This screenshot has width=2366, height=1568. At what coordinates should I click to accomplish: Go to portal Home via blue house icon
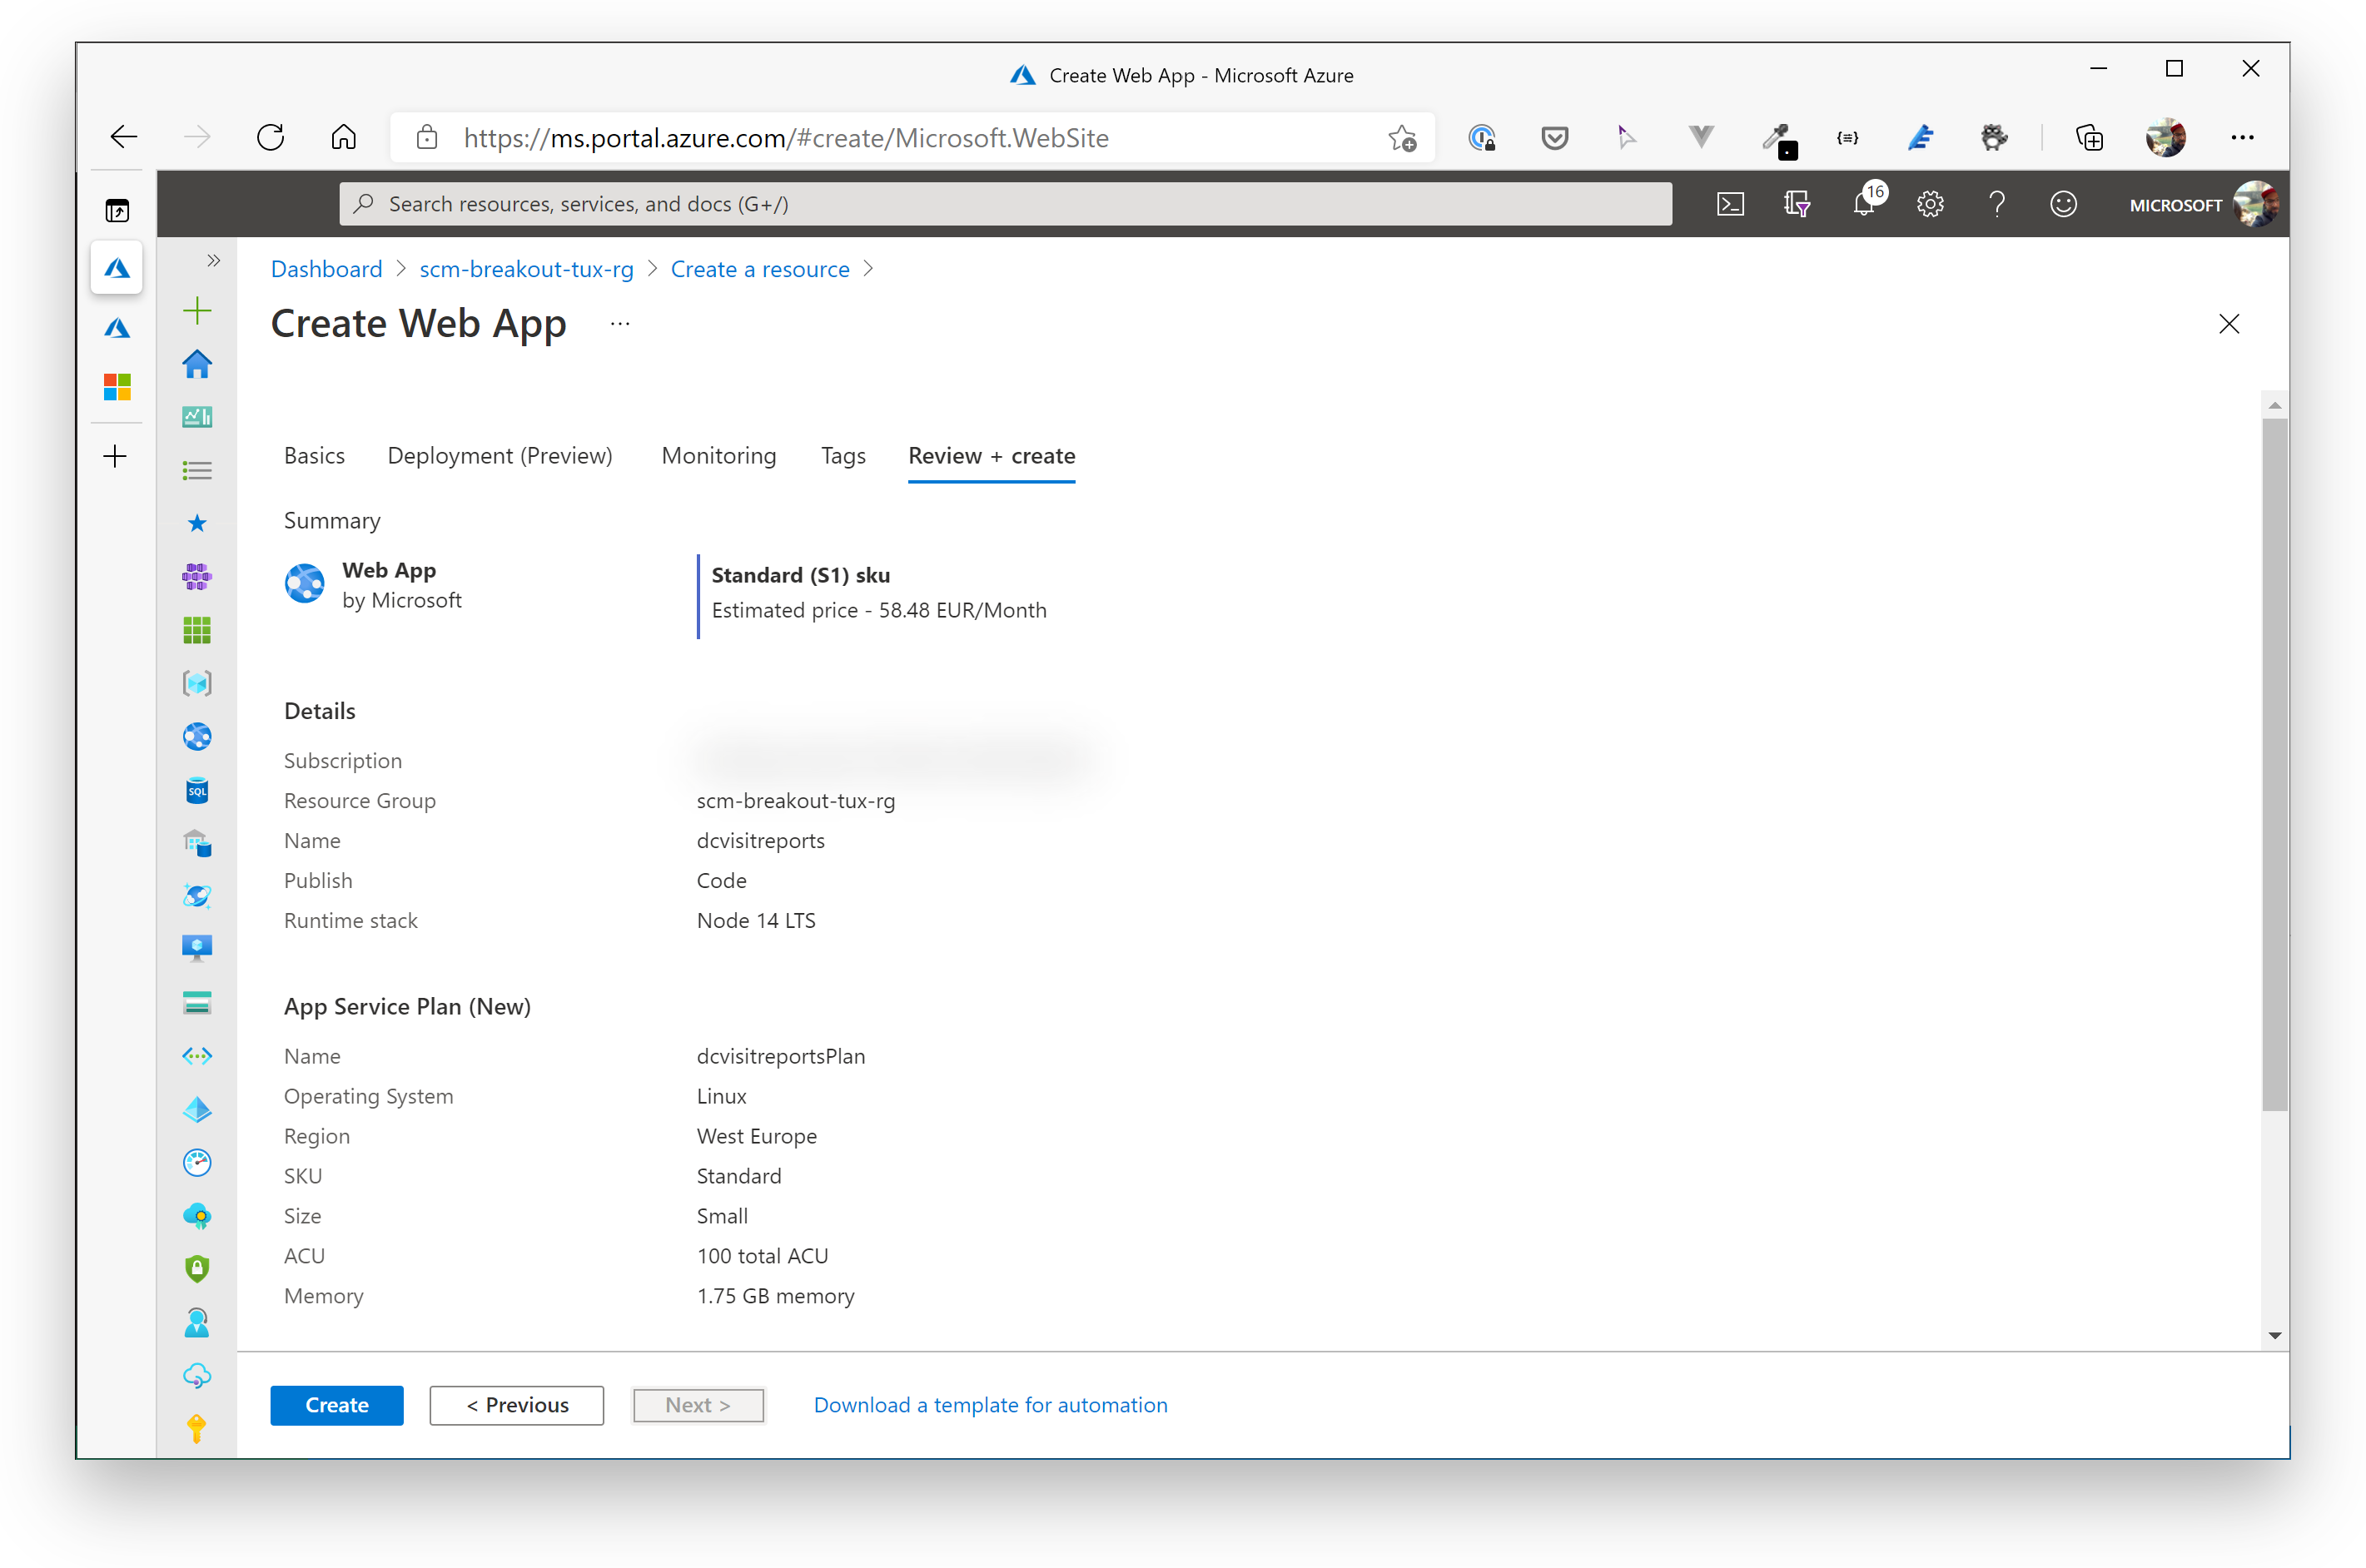[197, 364]
